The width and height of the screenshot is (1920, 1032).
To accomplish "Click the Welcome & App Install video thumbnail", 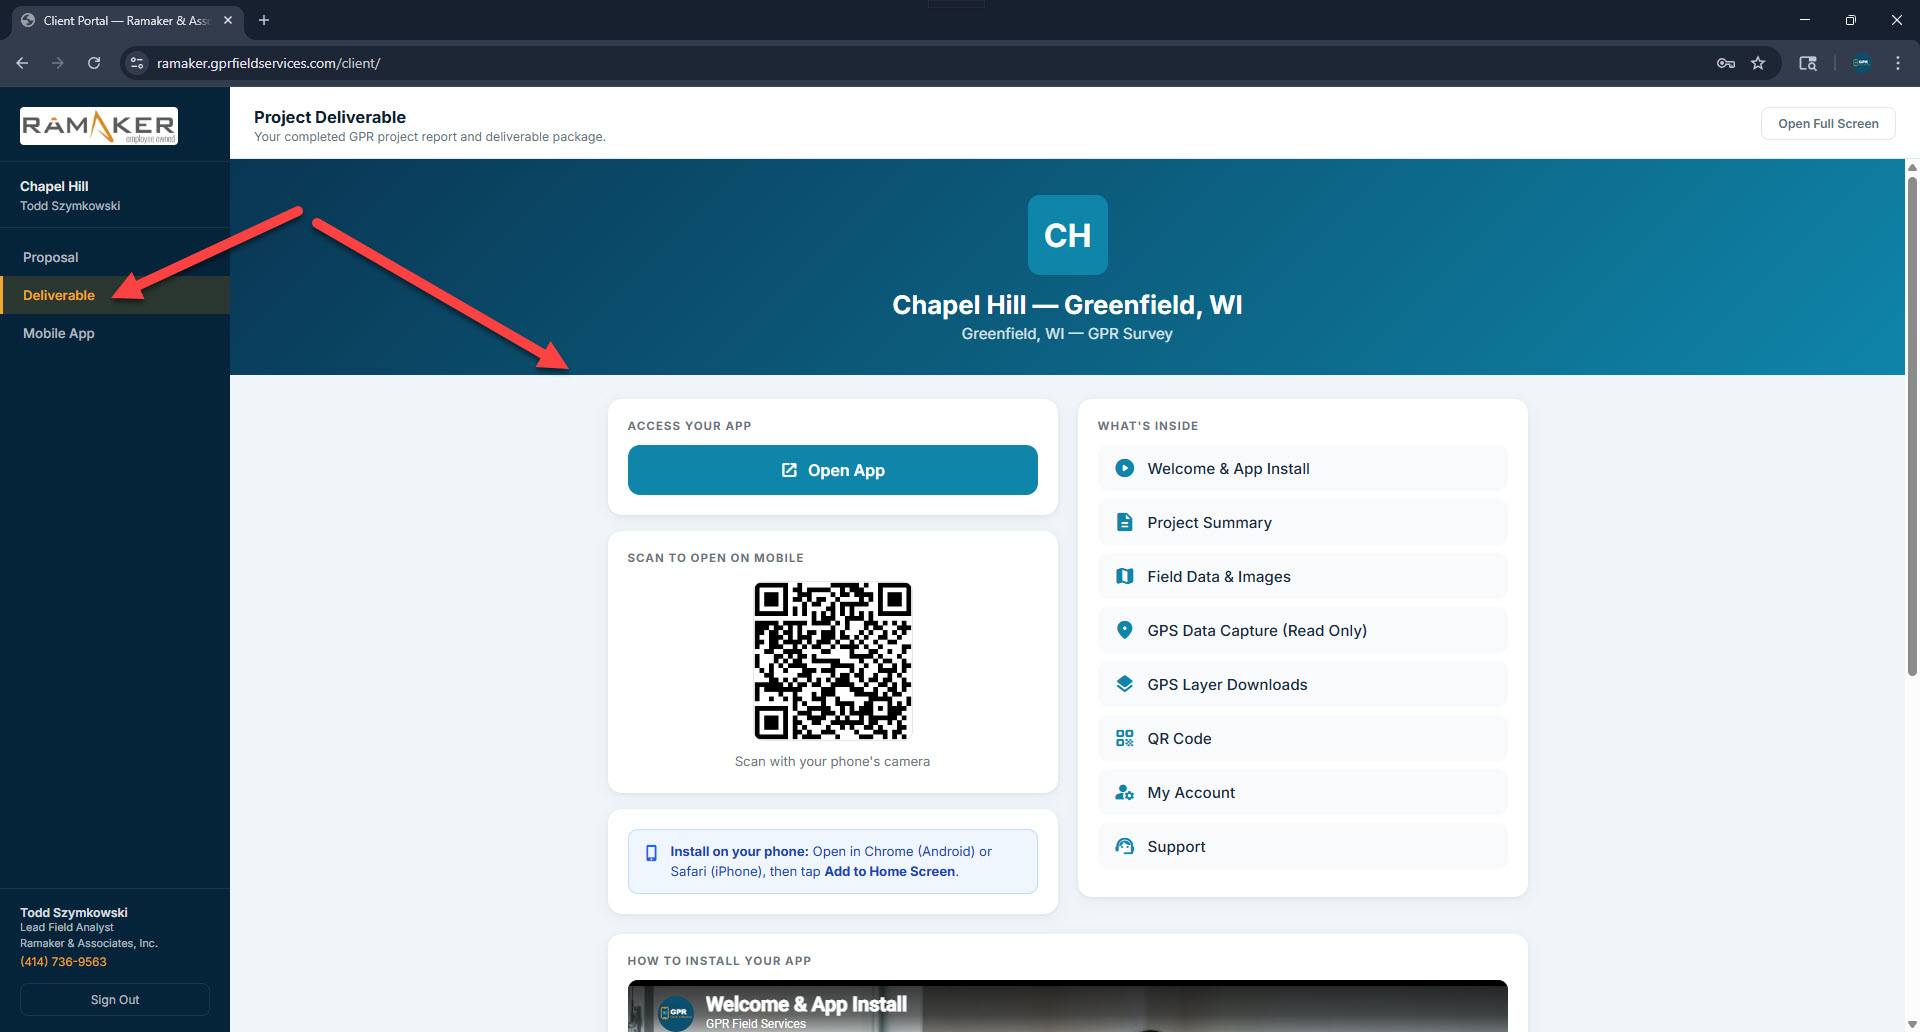I will (1067, 1006).
